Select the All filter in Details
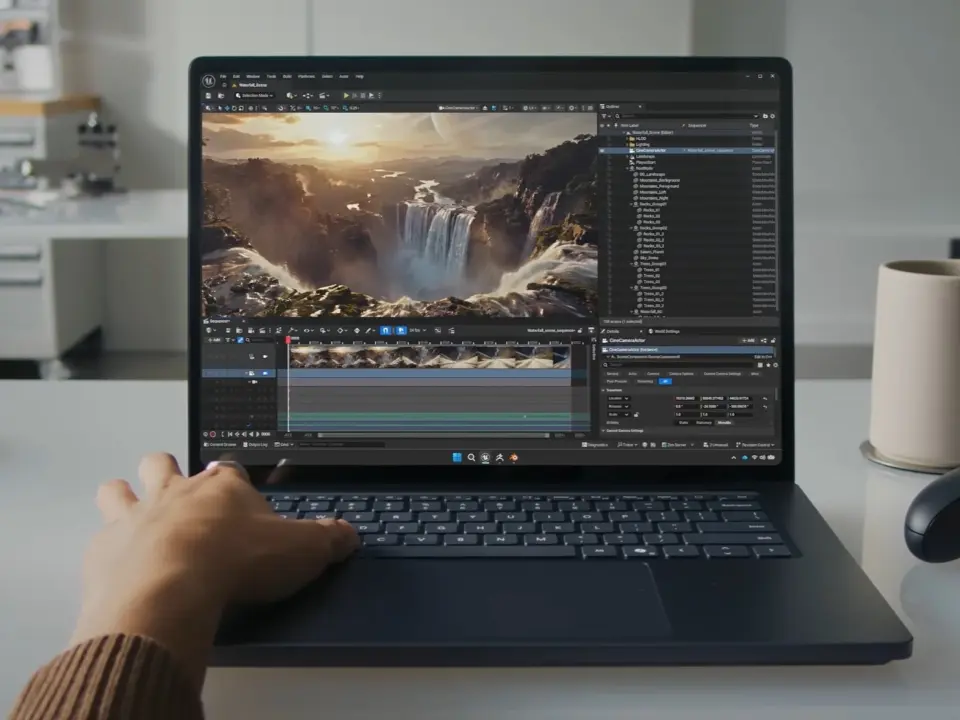 coord(666,381)
